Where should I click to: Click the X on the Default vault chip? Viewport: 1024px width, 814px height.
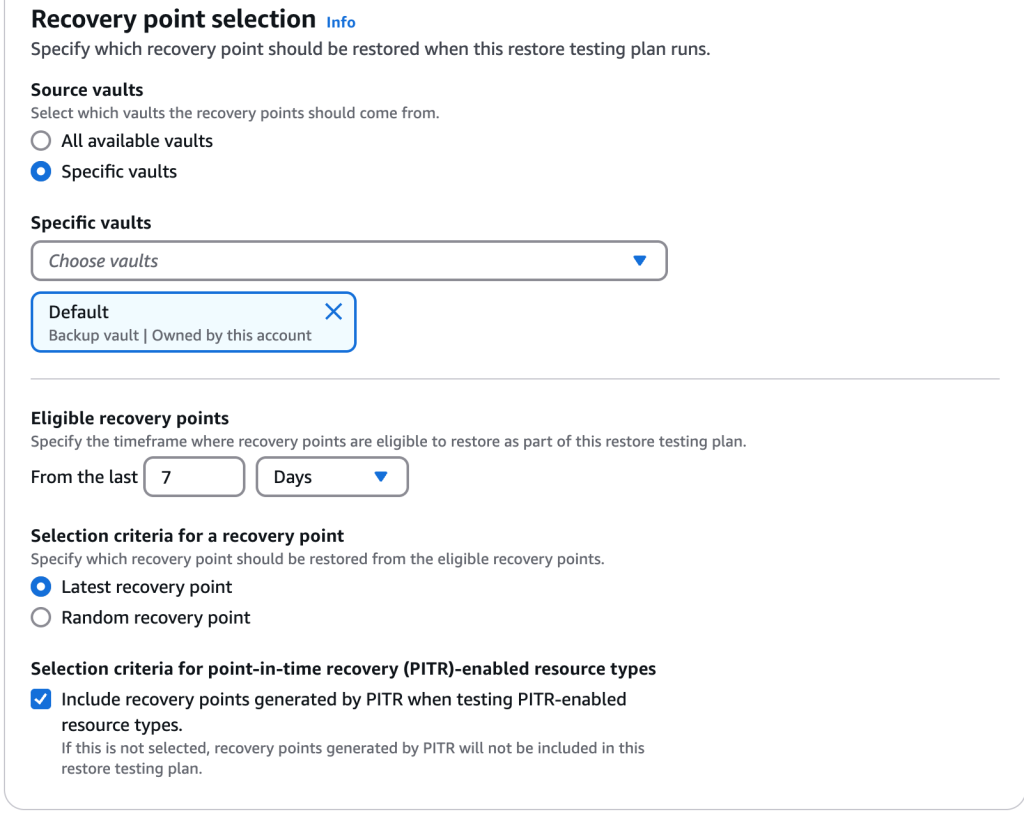(x=333, y=311)
